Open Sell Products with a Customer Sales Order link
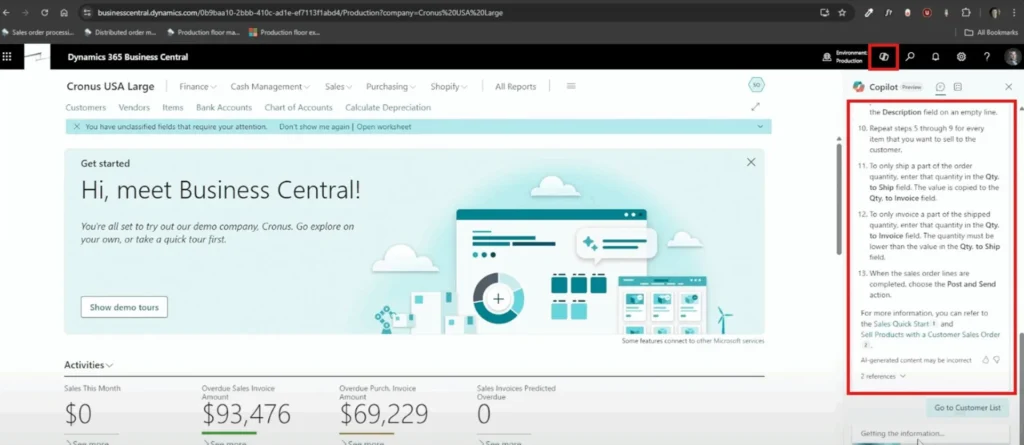The width and height of the screenshot is (1024, 445). tap(930, 335)
